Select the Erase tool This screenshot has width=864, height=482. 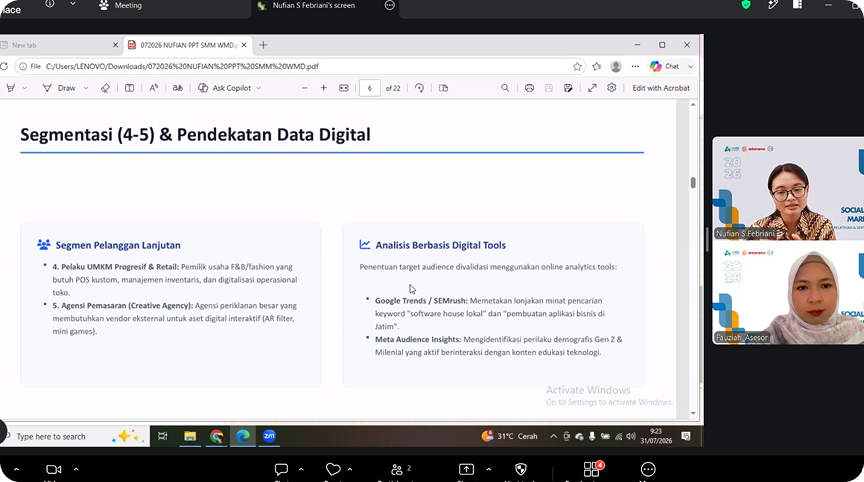[105, 88]
